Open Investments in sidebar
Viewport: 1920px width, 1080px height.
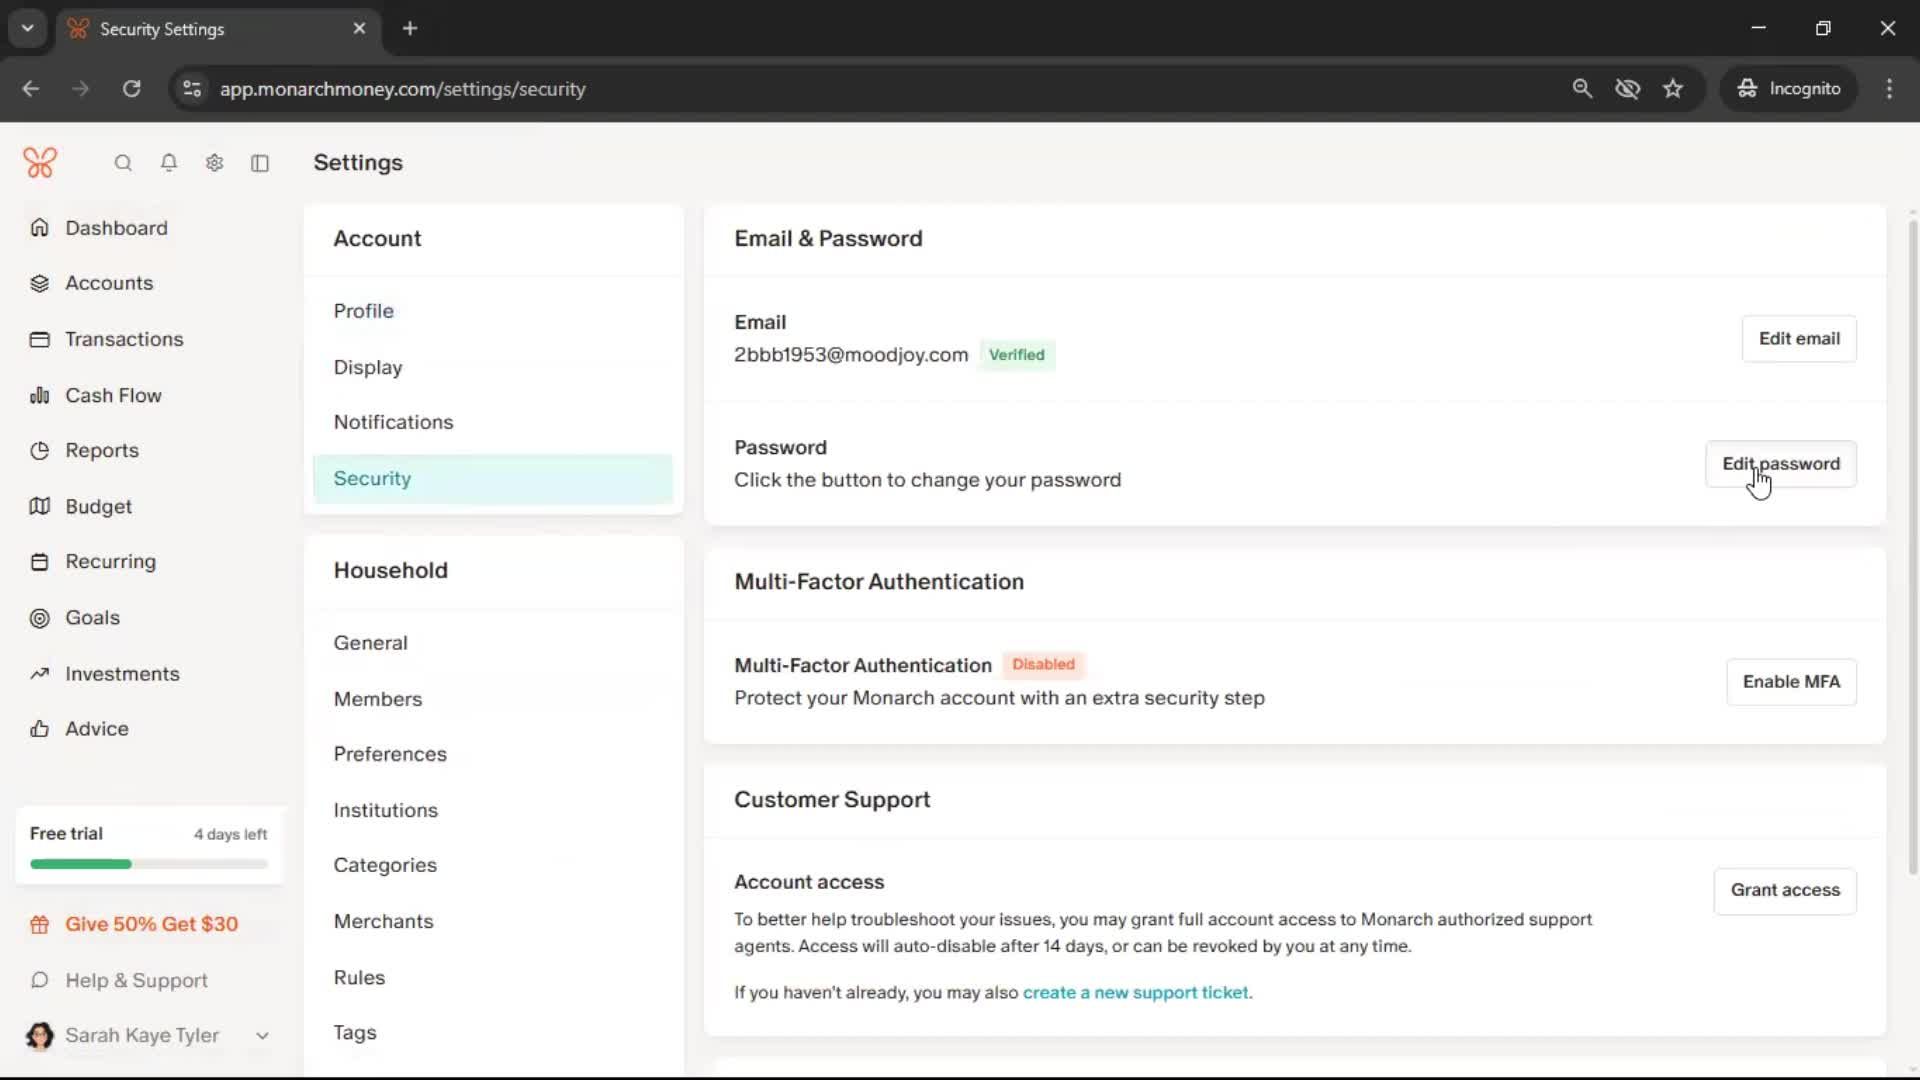click(x=122, y=674)
